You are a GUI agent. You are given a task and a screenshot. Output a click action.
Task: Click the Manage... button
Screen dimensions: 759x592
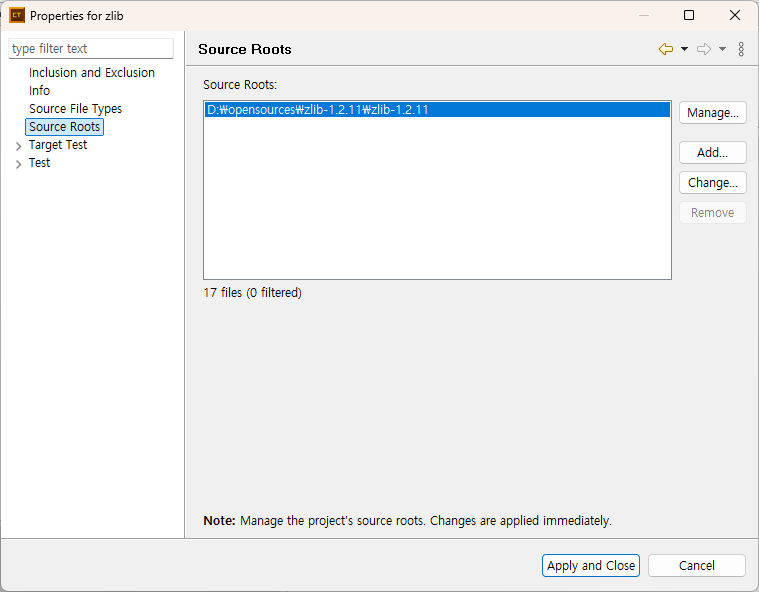[712, 113]
